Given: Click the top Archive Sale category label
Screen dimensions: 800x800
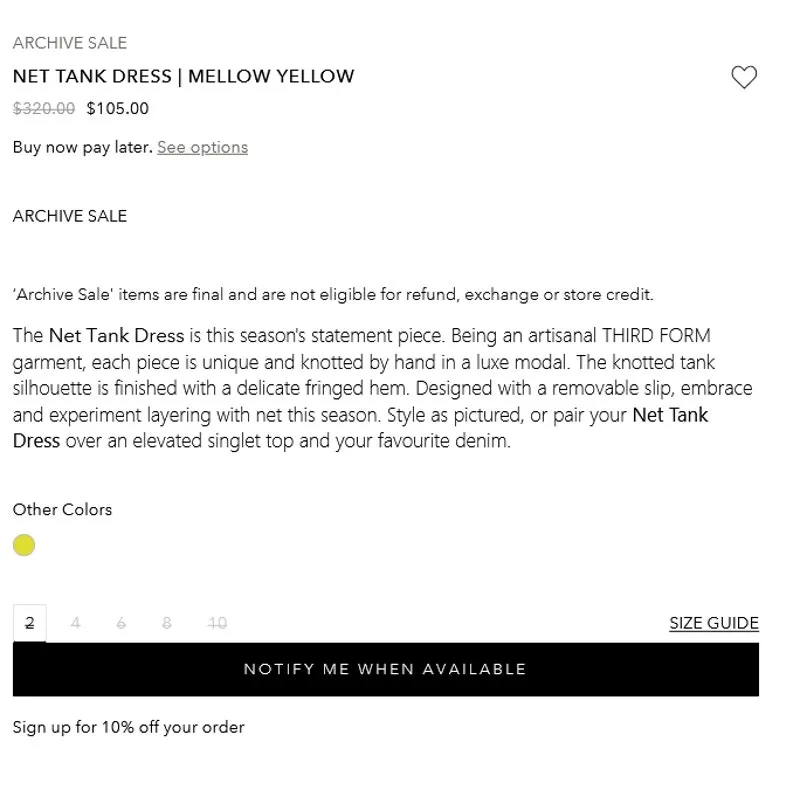Looking at the screenshot, I should [70, 43].
